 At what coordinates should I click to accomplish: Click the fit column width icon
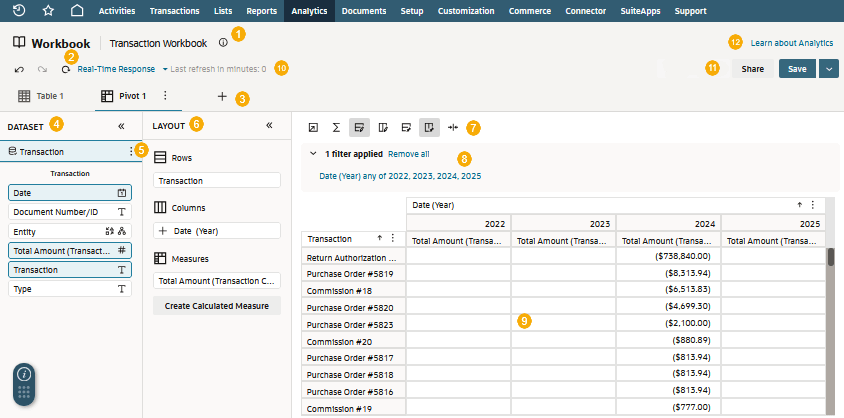tap(453, 127)
